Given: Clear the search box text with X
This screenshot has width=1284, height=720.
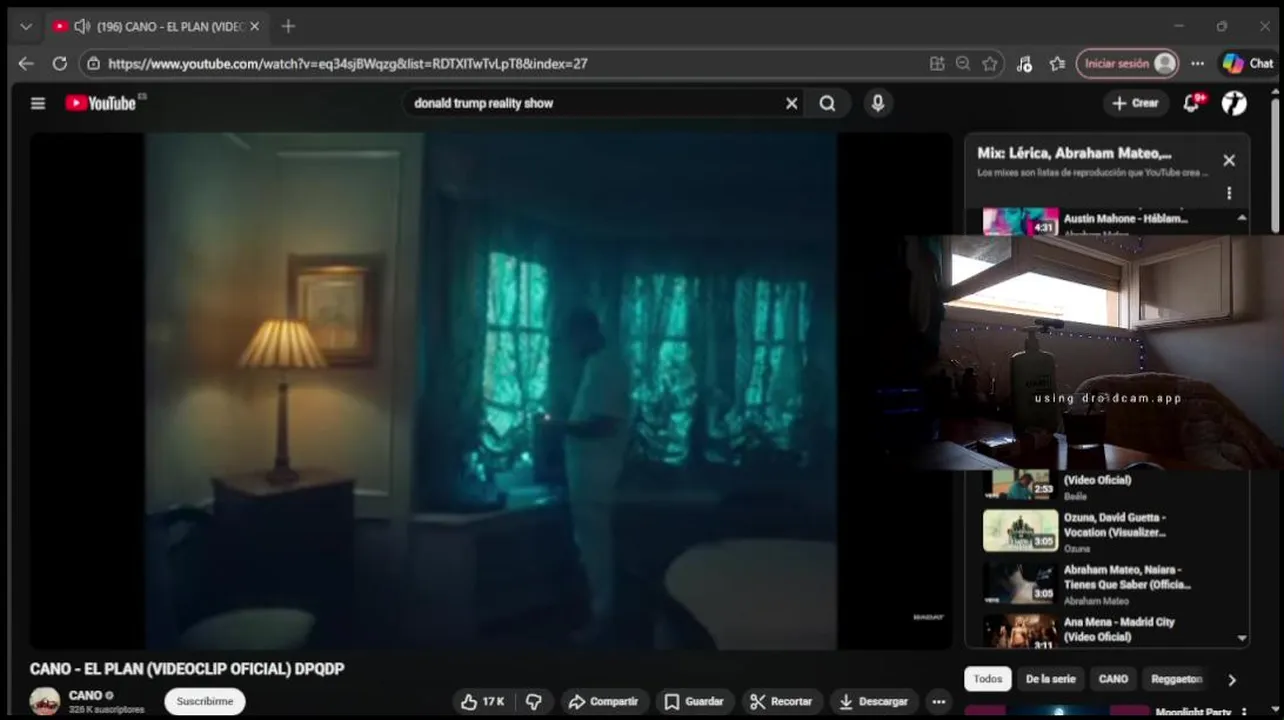Looking at the screenshot, I should point(791,103).
